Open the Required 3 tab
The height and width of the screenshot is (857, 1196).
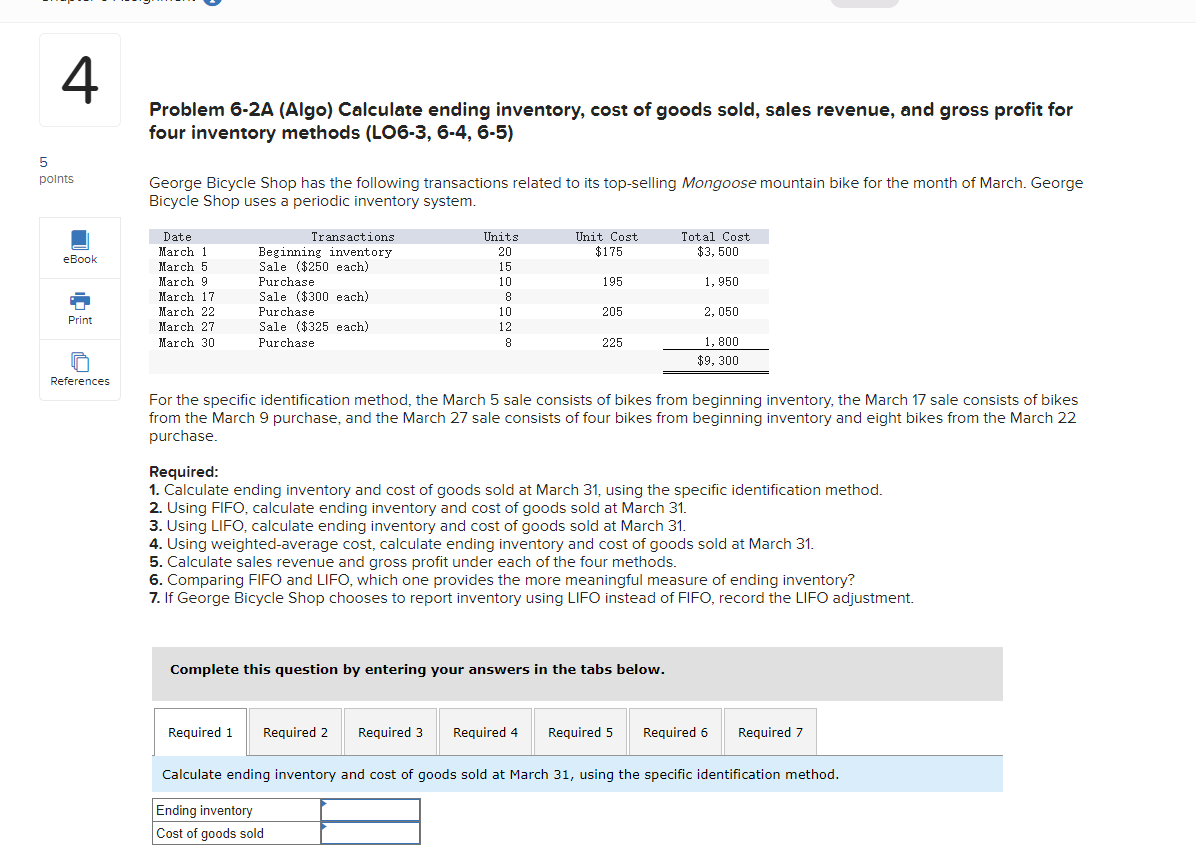pos(390,731)
